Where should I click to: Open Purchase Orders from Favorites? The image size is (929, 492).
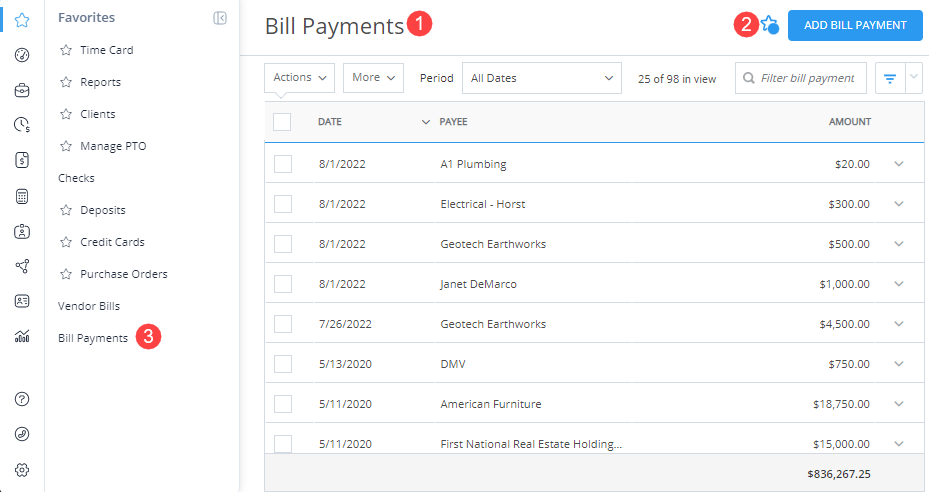(x=124, y=274)
